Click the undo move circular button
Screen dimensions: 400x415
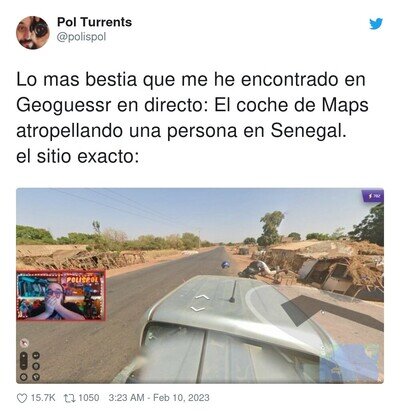pos(36,355)
